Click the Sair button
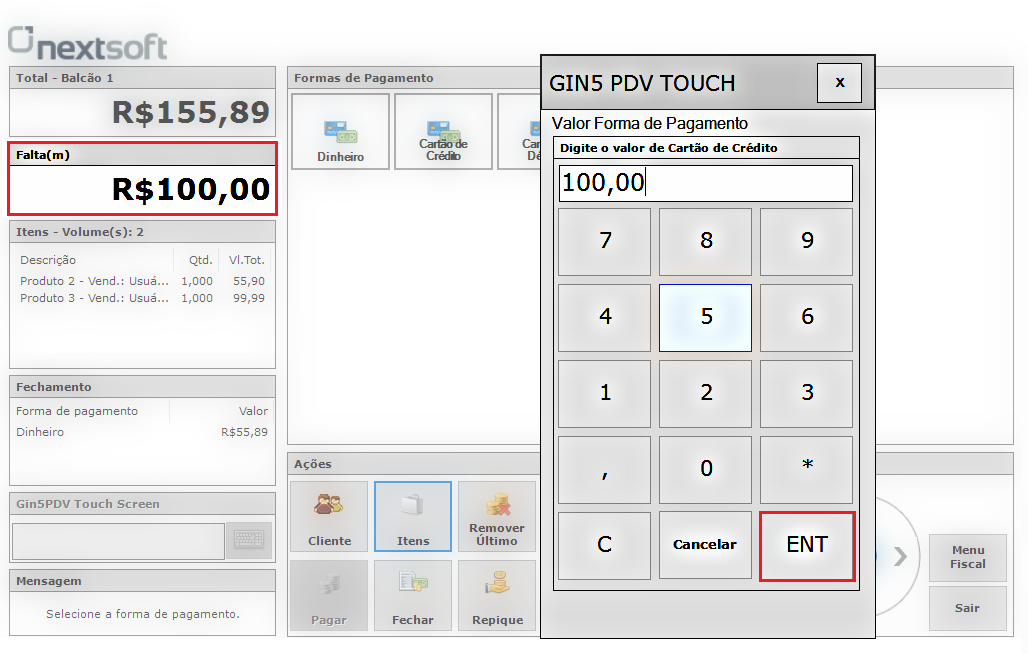Screen dimensions: 1028x654 click(967, 607)
